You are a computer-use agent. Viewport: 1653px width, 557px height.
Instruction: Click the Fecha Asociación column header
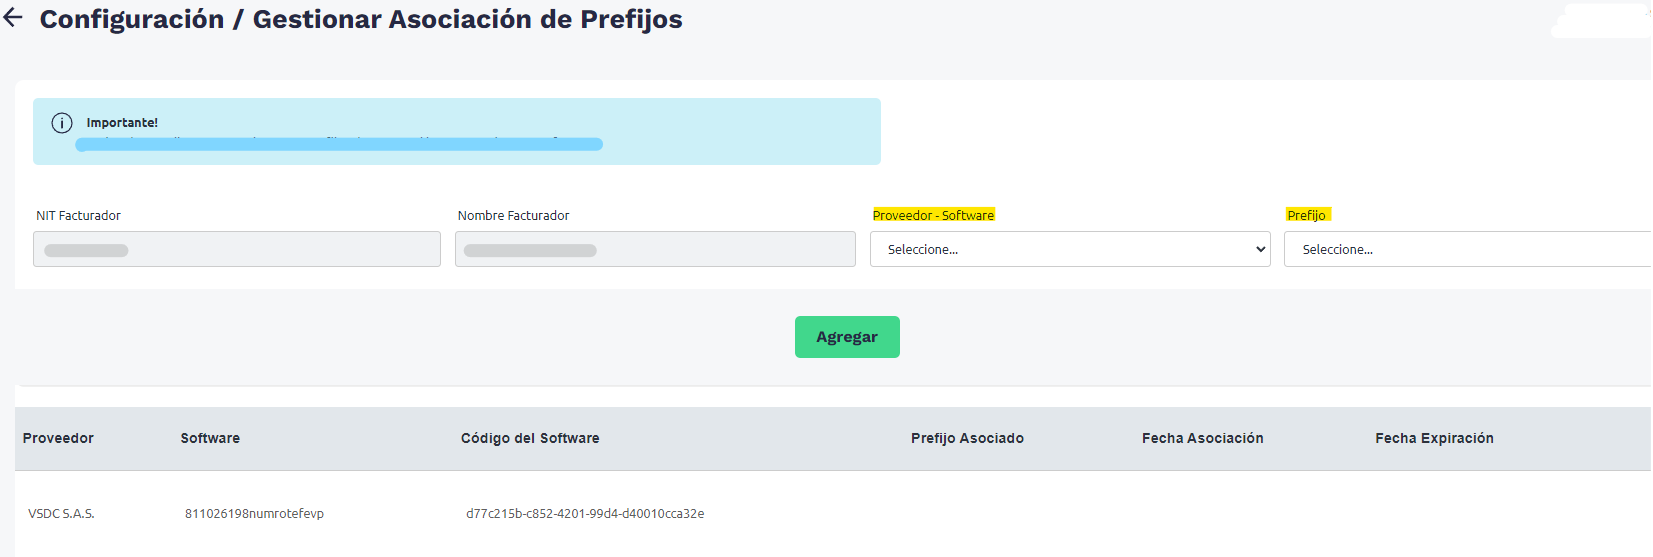1202,438
